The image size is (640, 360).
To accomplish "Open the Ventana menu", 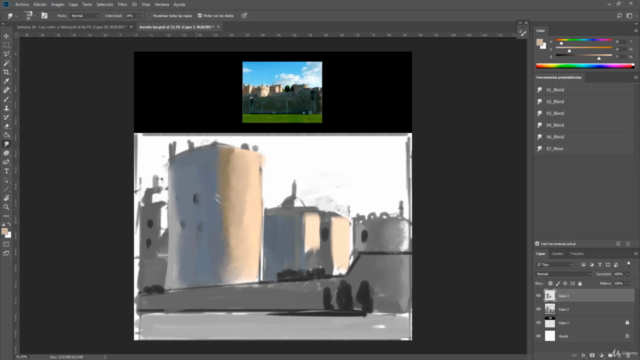I will tap(162, 4).
